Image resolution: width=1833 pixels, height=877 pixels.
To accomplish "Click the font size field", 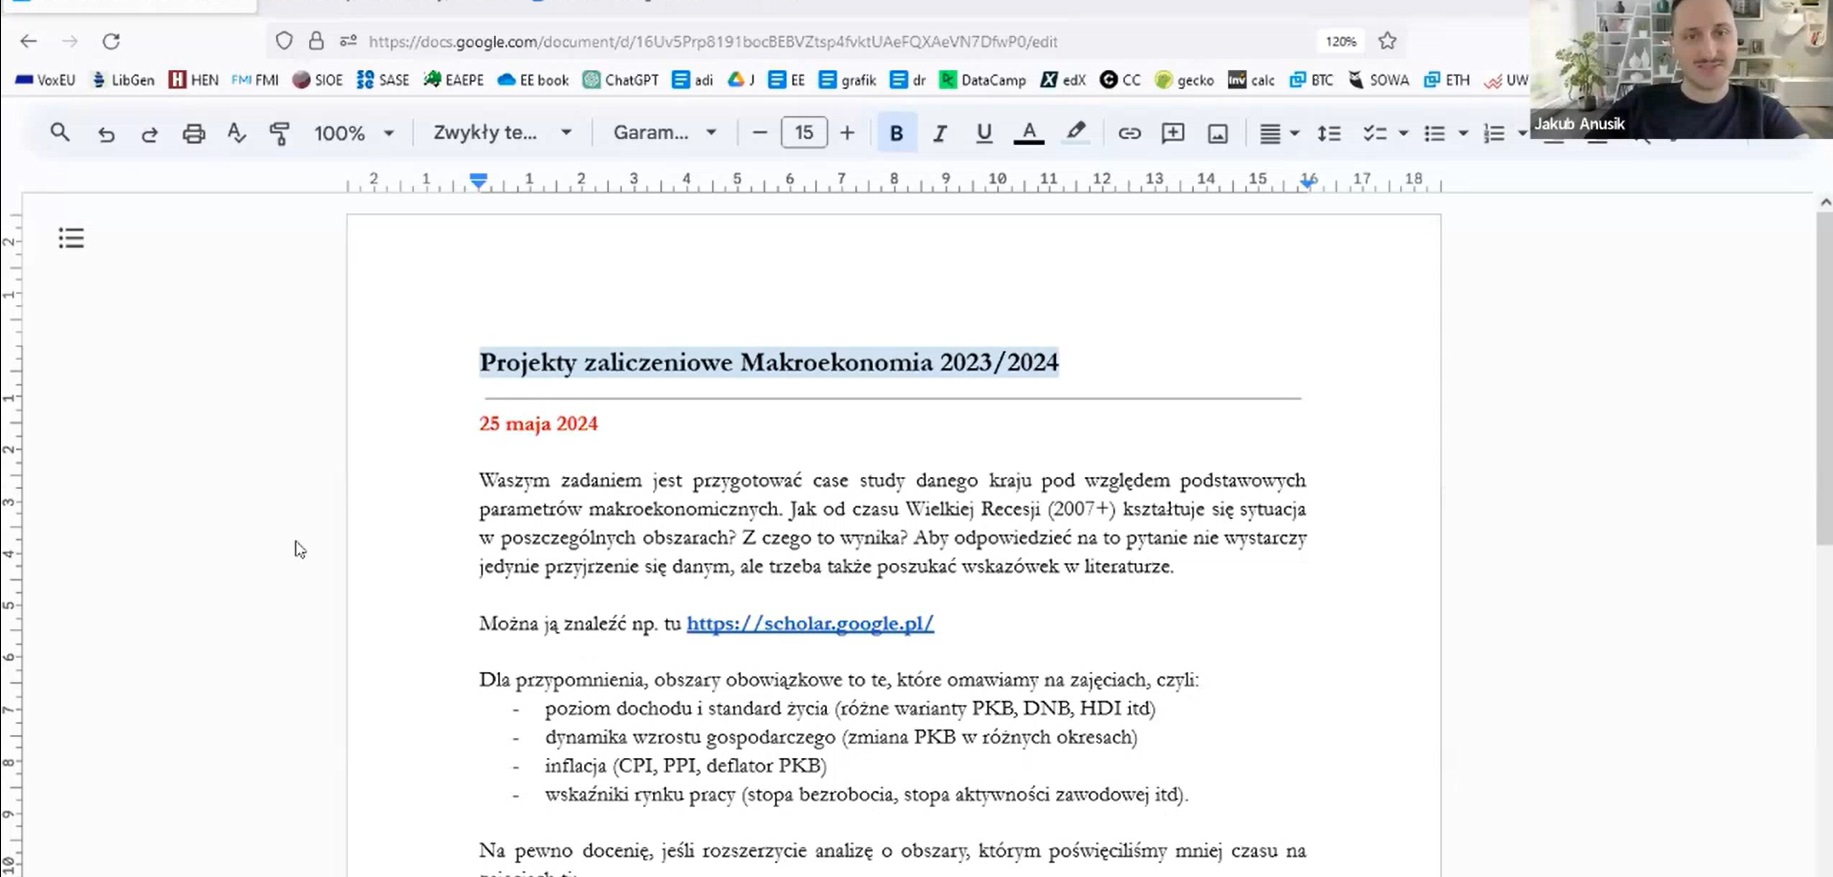I will pyautogui.click(x=803, y=133).
